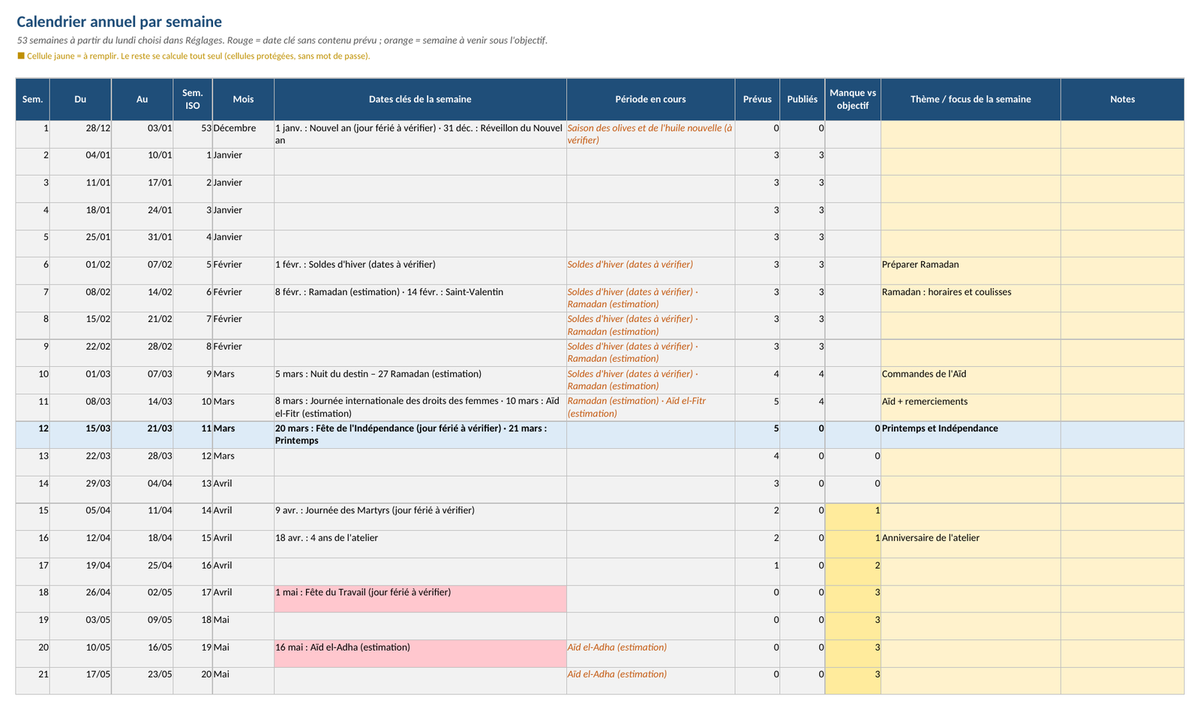The height and width of the screenshot is (710, 1200).
Task: Click the 'Calendrier annuel par semaine' title
Action: pyautogui.click(x=119, y=22)
